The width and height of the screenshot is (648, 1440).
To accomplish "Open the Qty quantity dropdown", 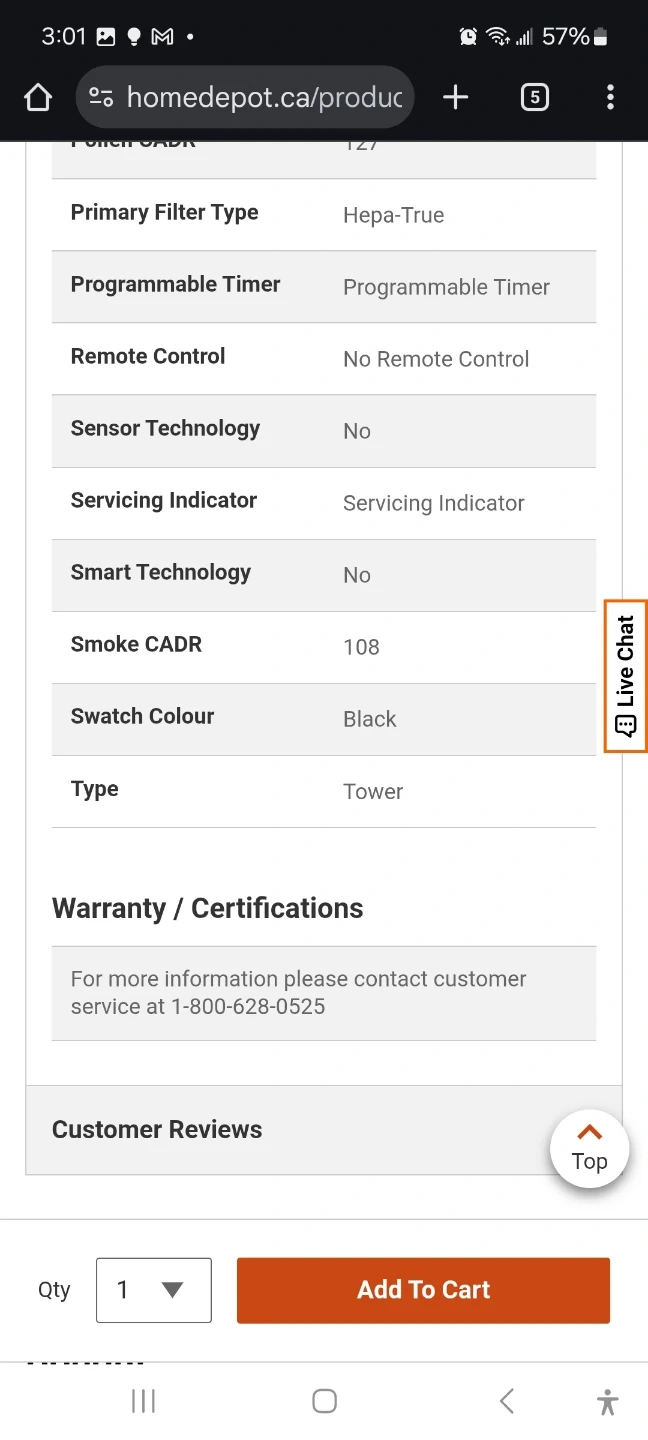I will pyautogui.click(x=154, y=1290).
